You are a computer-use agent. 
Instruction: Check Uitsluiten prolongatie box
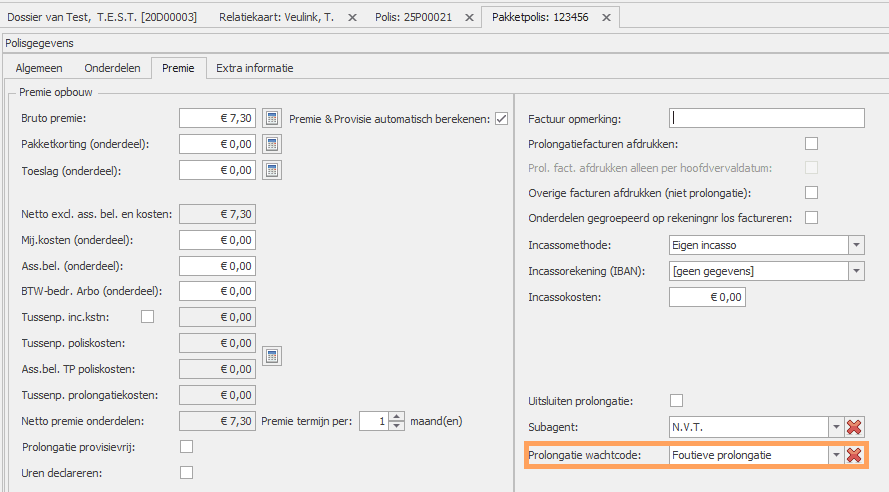pos(676,401)
